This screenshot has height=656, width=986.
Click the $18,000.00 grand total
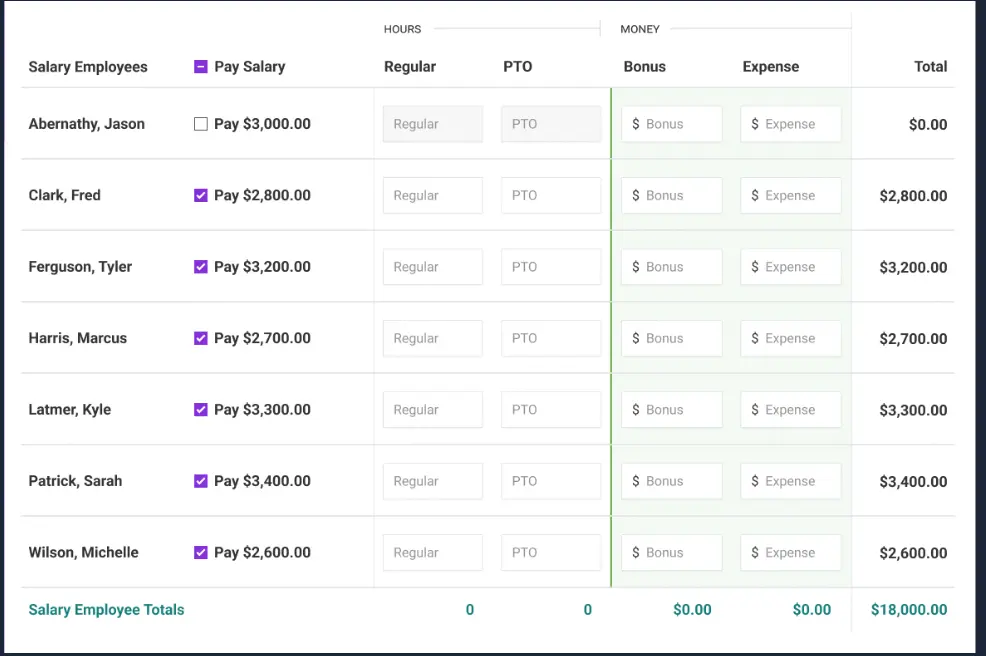(909, 609)
